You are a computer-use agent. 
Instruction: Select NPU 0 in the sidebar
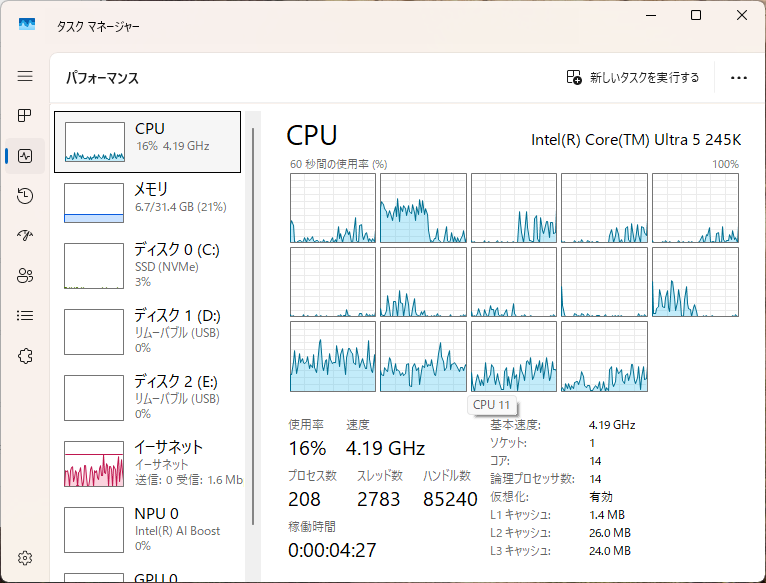[148, 529]
